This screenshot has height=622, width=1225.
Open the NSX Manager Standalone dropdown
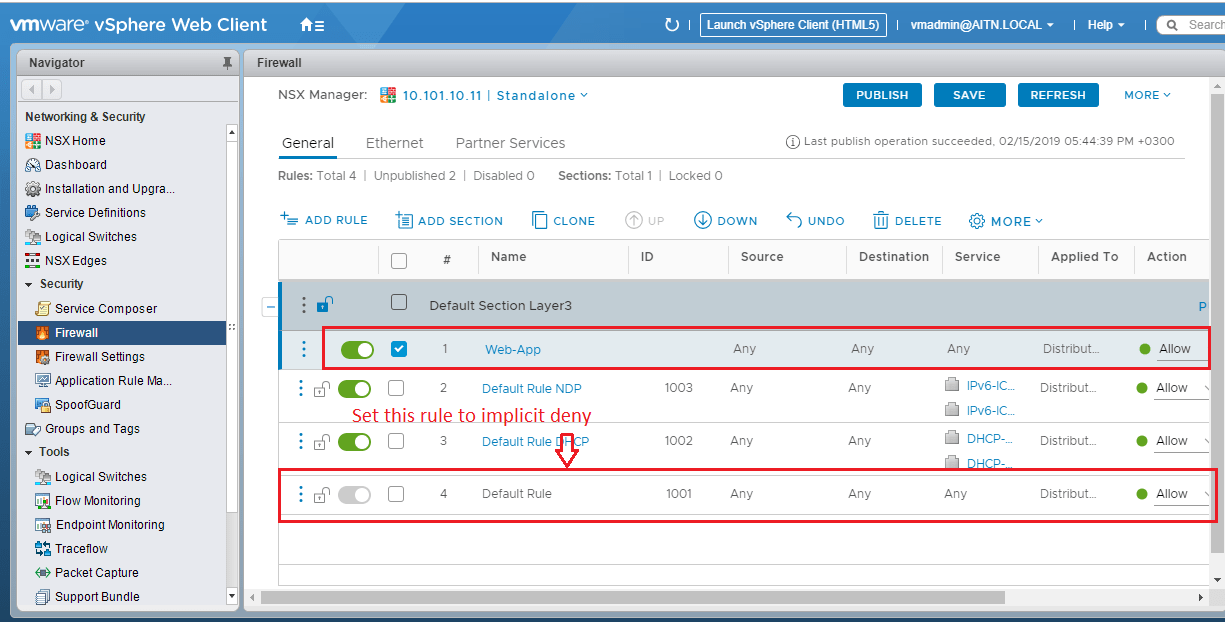coord(543,96)
